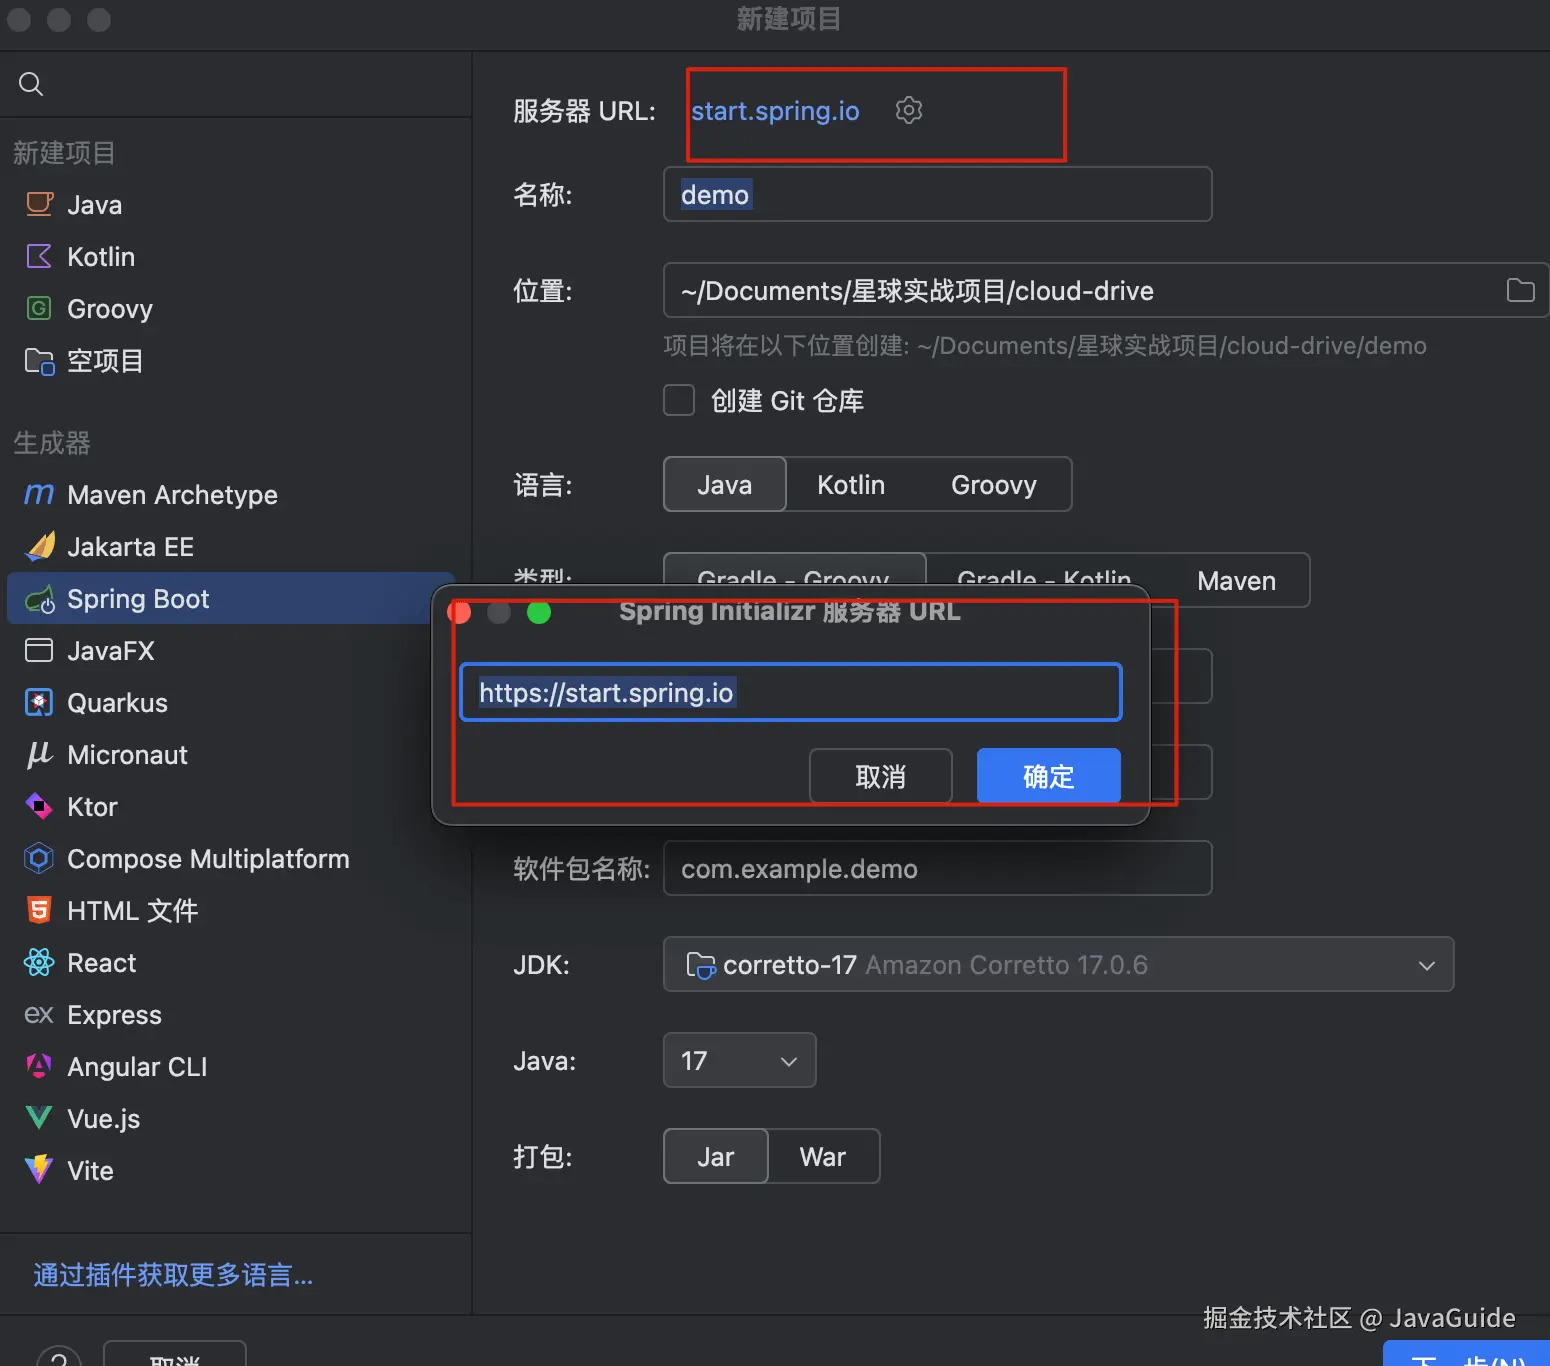The width and height of the screenshot is (1550, 1366).
Task: Choose the Express generator icon
Action: pyautogui.click(x=39, y=1014)
